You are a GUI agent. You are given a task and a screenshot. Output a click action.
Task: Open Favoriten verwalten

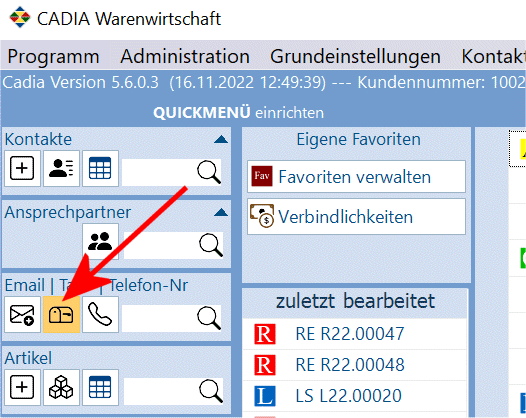[x=357, y=176]
